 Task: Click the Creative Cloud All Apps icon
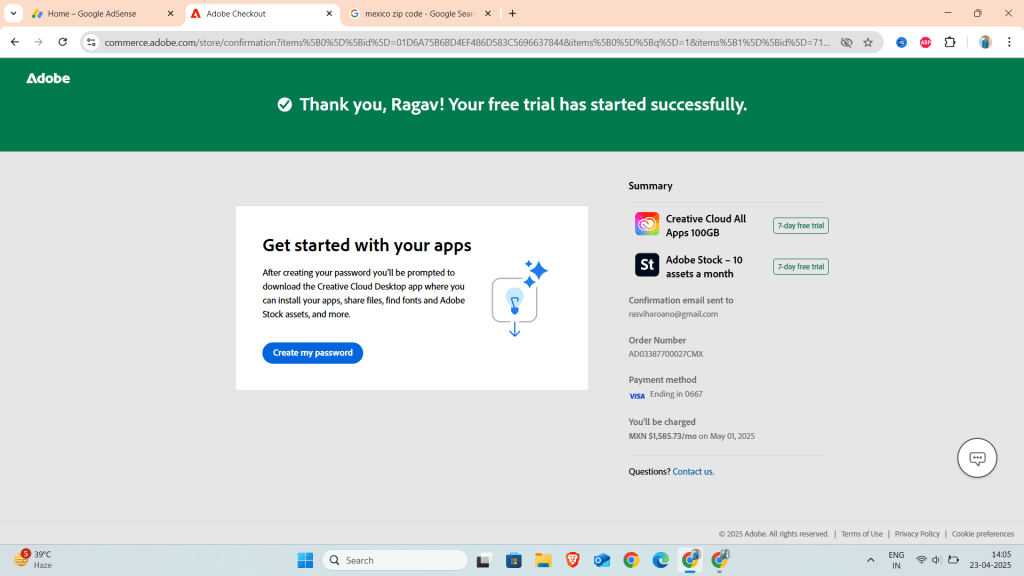click(647, 224)
